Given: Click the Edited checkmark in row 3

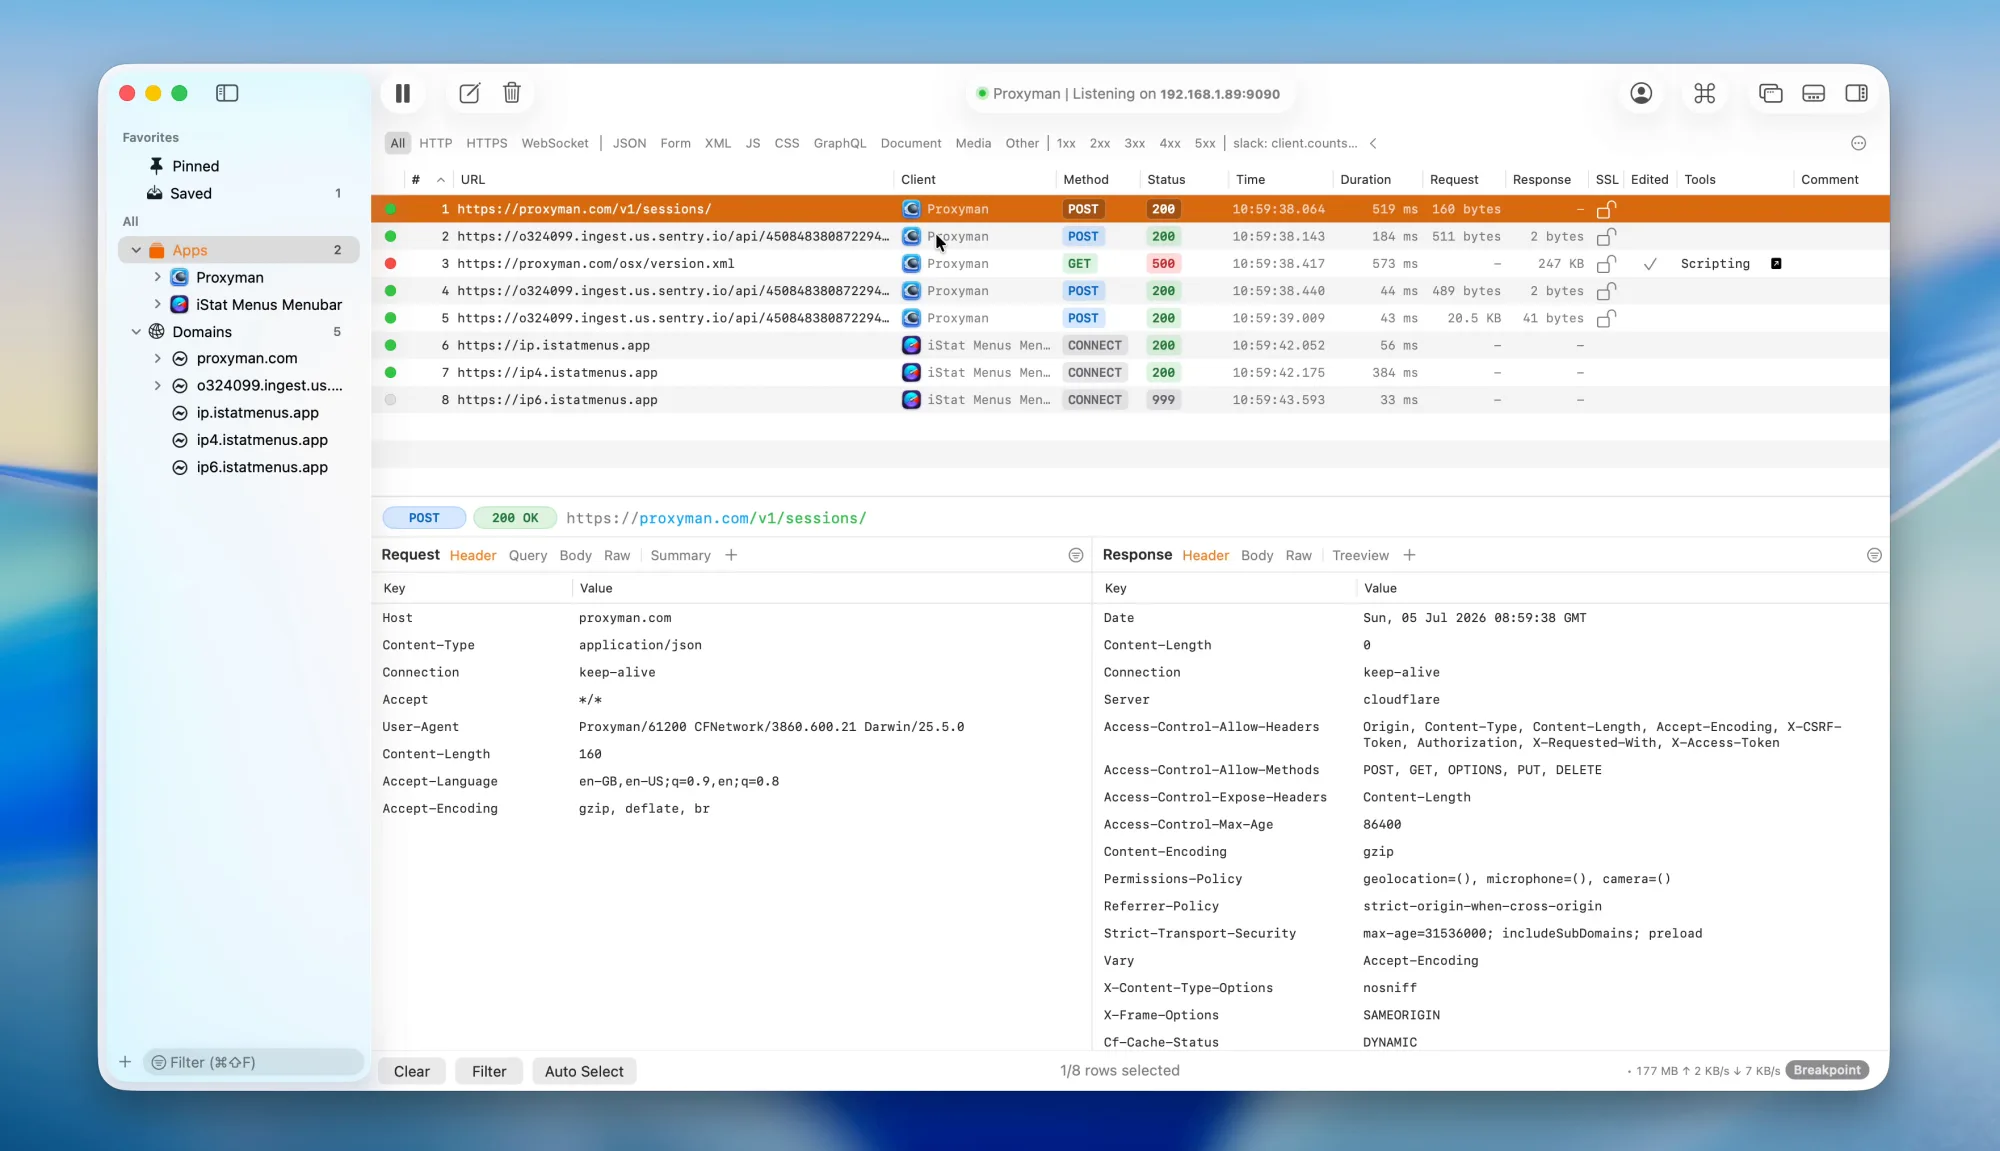Looking at the screenshot, I should tap(1650, 264).
